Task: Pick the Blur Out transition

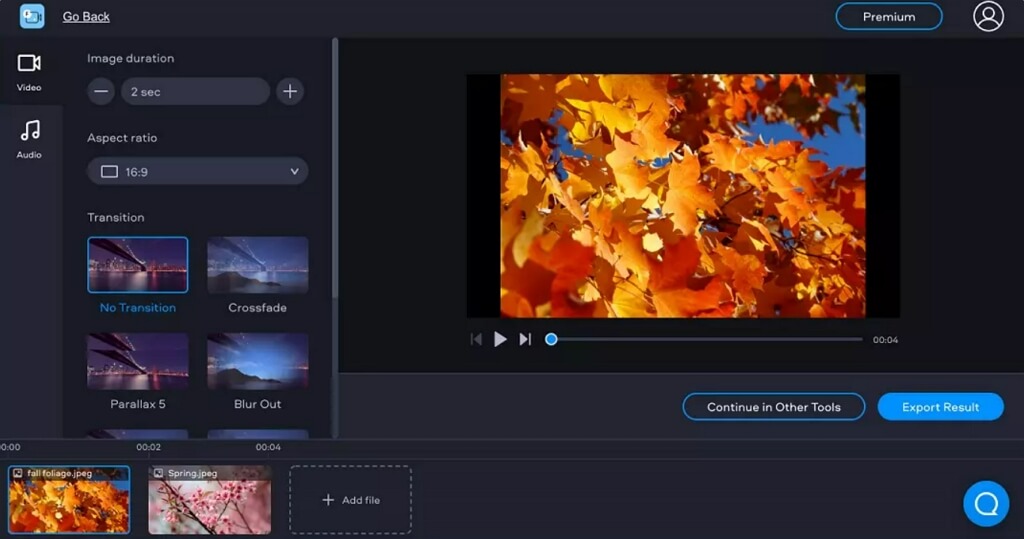Action: point(257,361)
